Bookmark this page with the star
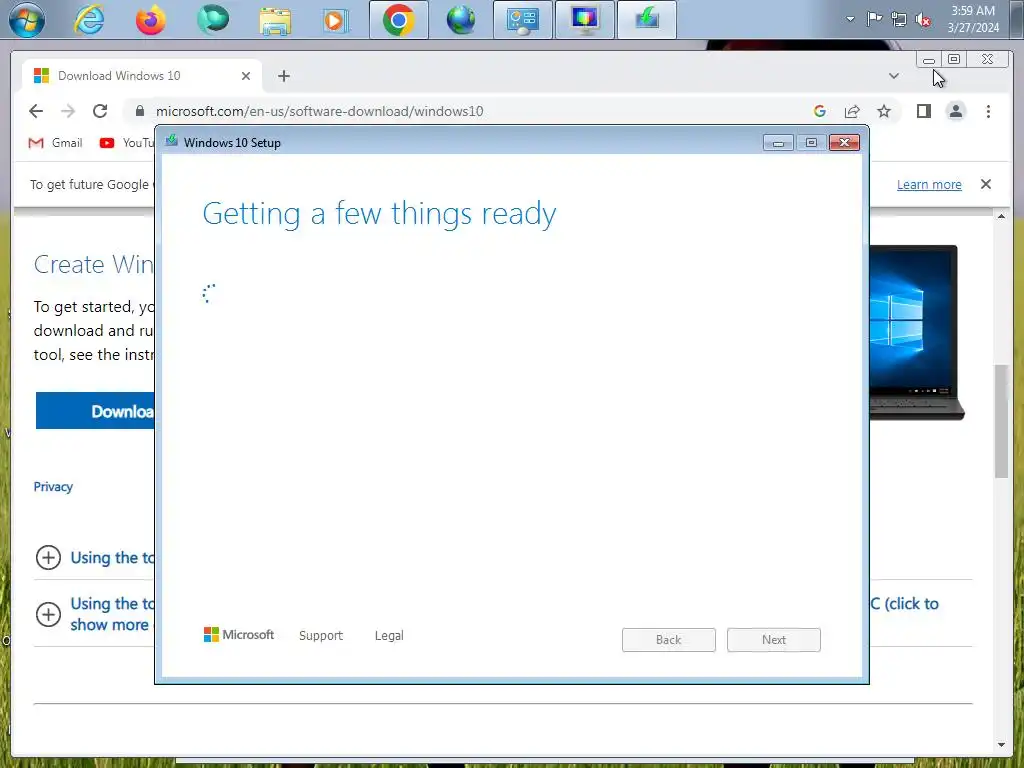1024x768 pixels. [884, 111]
